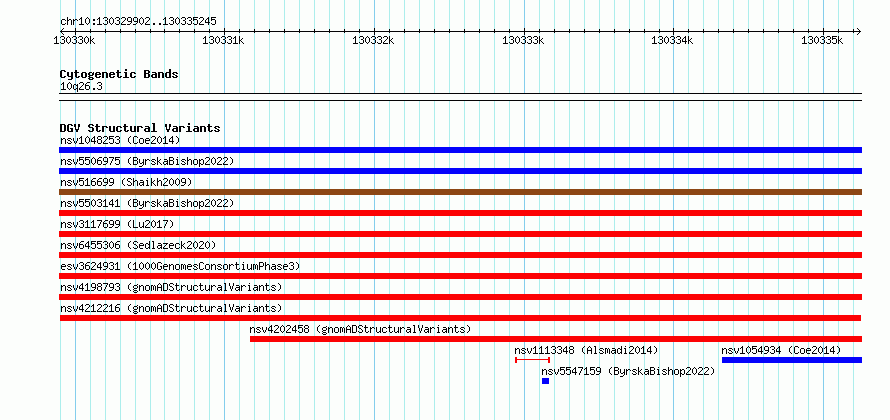This screenshot has width=890, height=420.
Task: Click the nsv1048253 (Coe2014) variant label
Action: point(120,140)
